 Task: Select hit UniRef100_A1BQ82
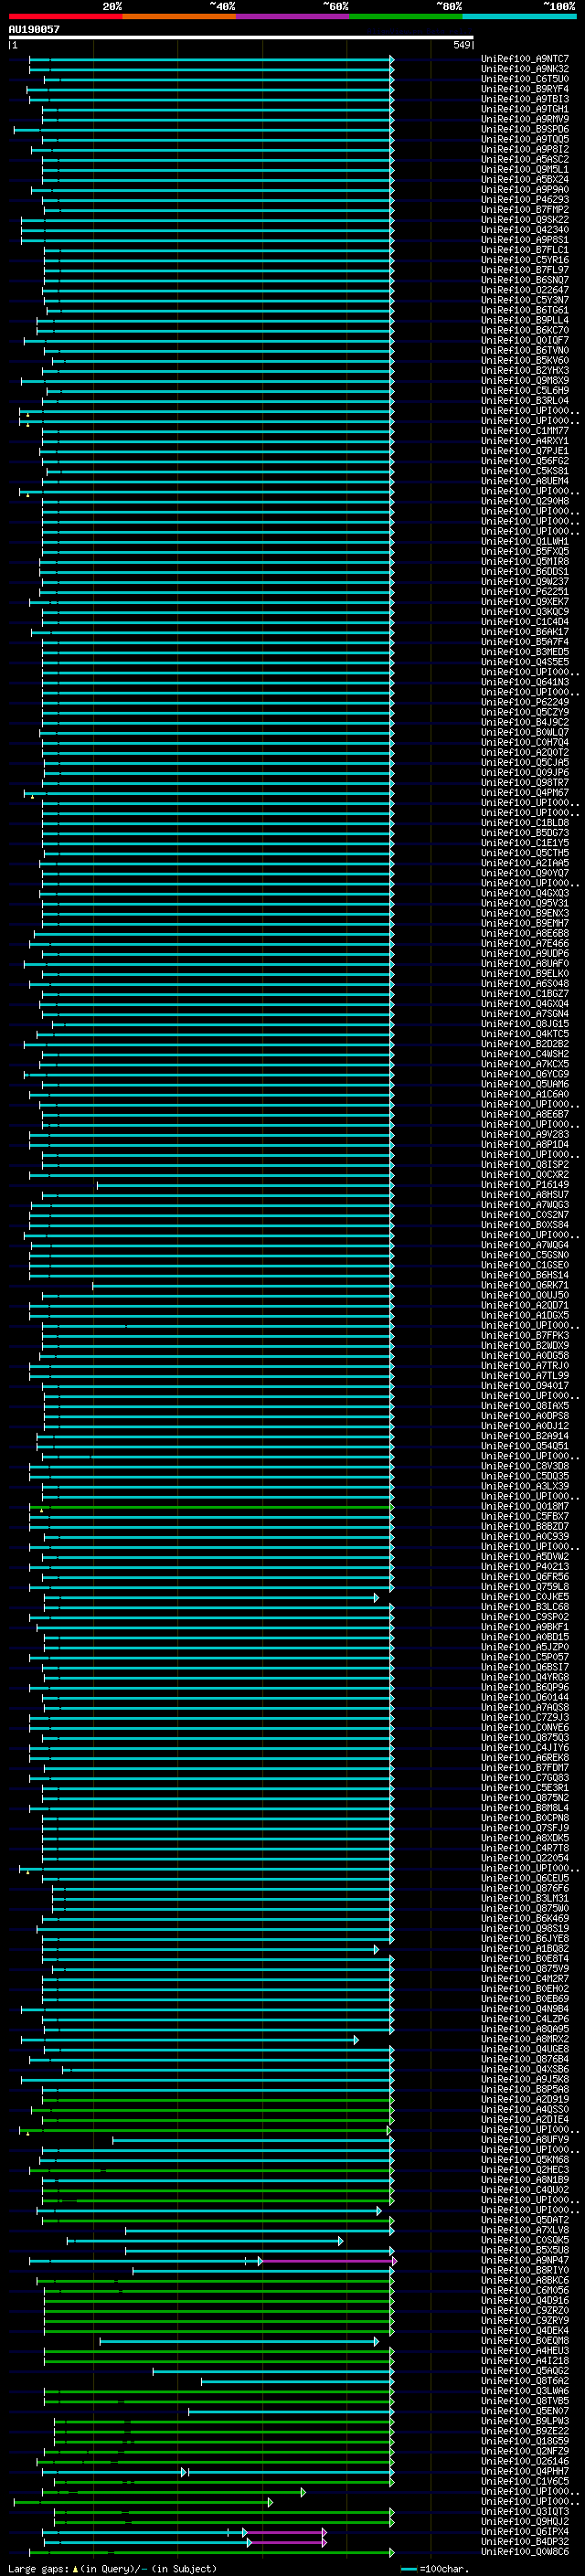coord(525,1948)
